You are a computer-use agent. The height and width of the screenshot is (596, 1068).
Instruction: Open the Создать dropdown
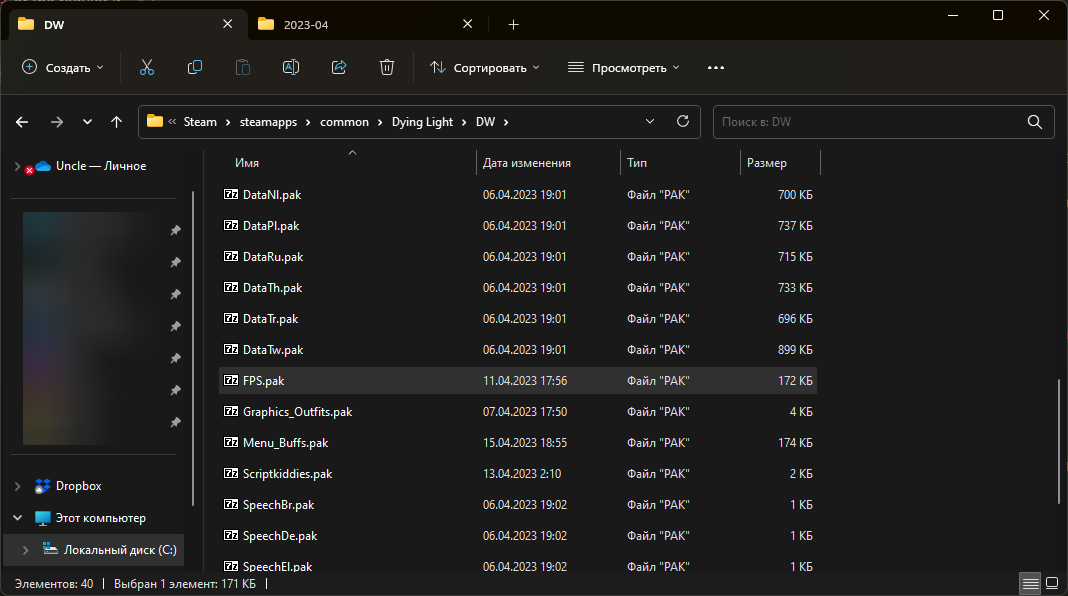(x=63, y=67)
